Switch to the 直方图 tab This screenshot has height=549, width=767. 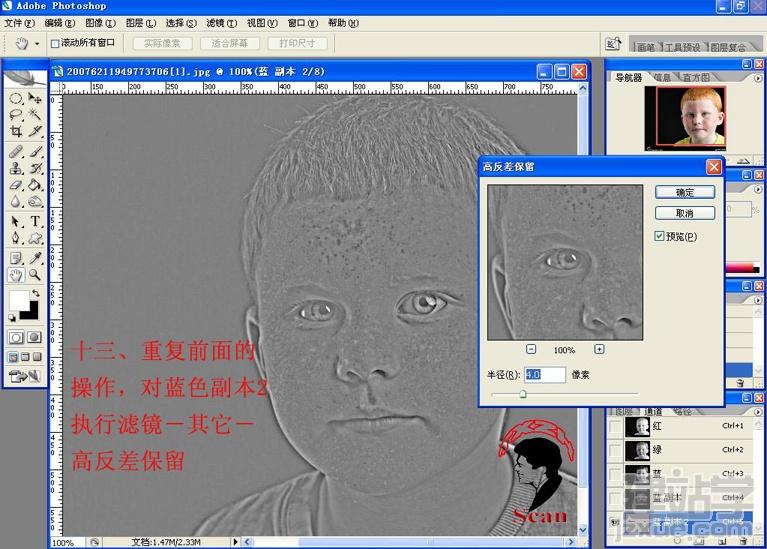click(x=696, y=77)
